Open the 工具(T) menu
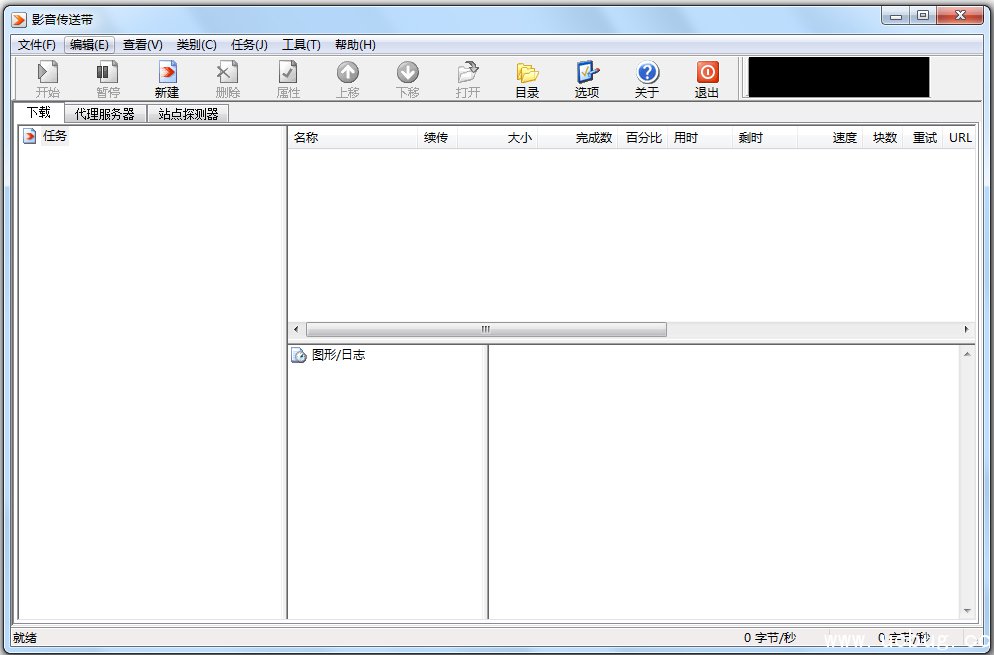 (301, 45)
